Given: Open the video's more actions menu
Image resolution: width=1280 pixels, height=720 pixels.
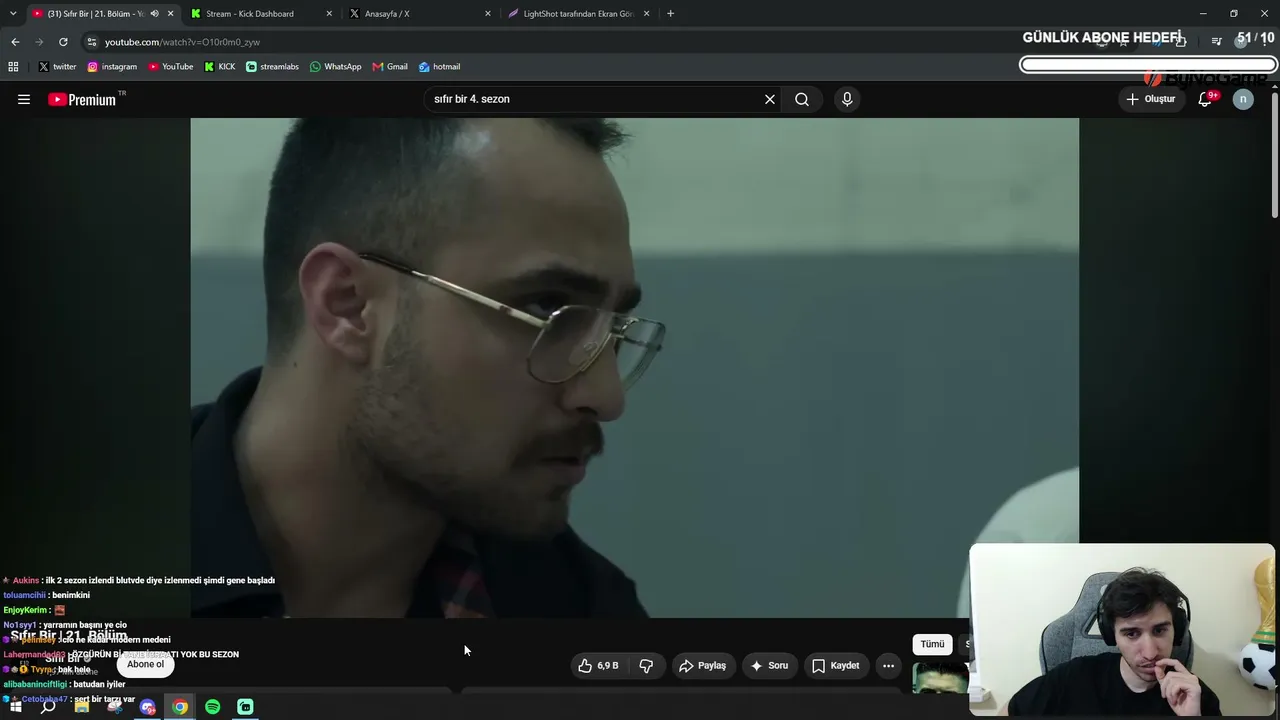Looking at the screenshot, I should (888, 665).
